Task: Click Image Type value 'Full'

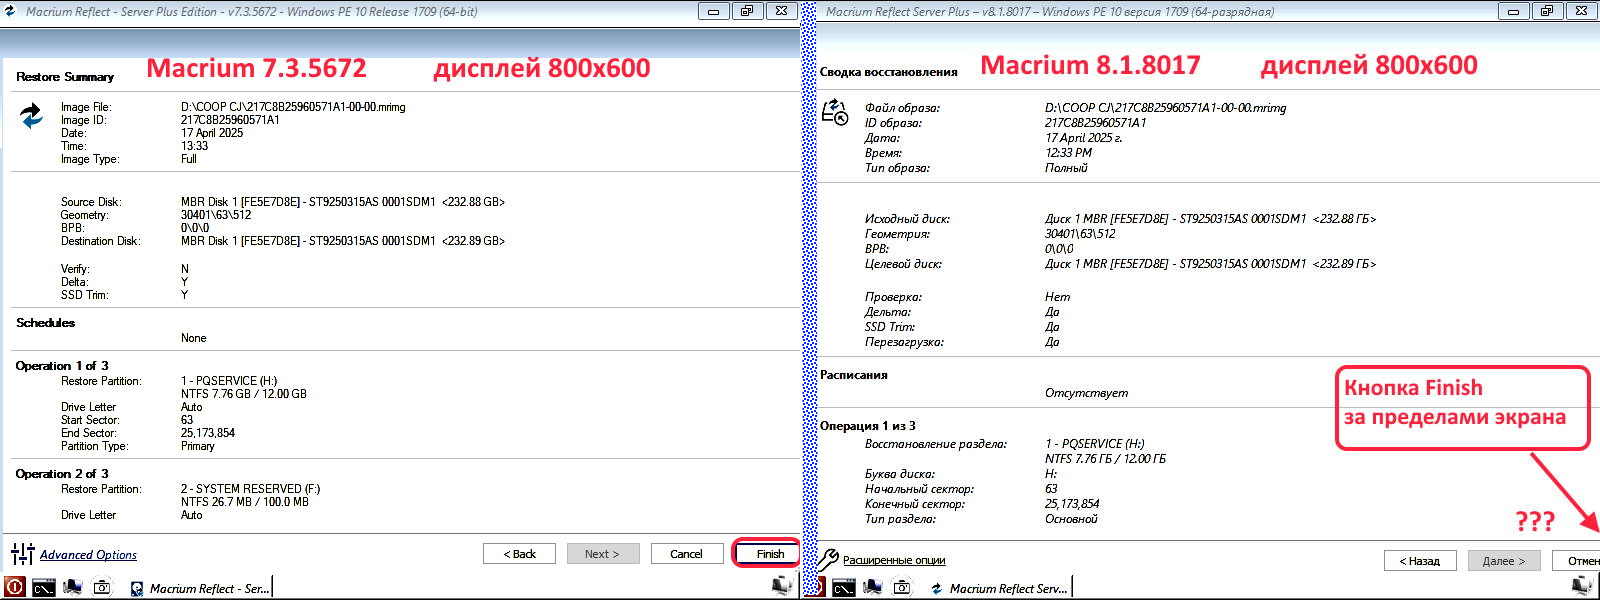Action: tap(189, 159)
